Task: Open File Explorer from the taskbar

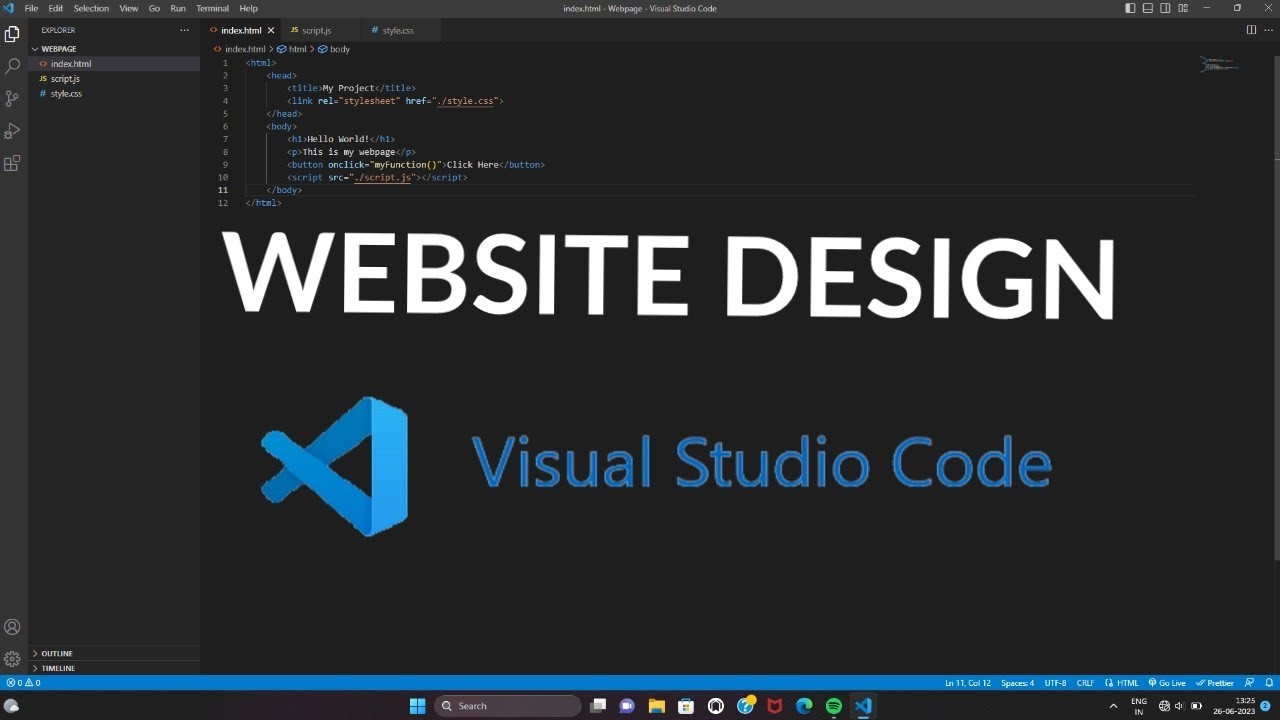Action: click(x=657, y=706)
